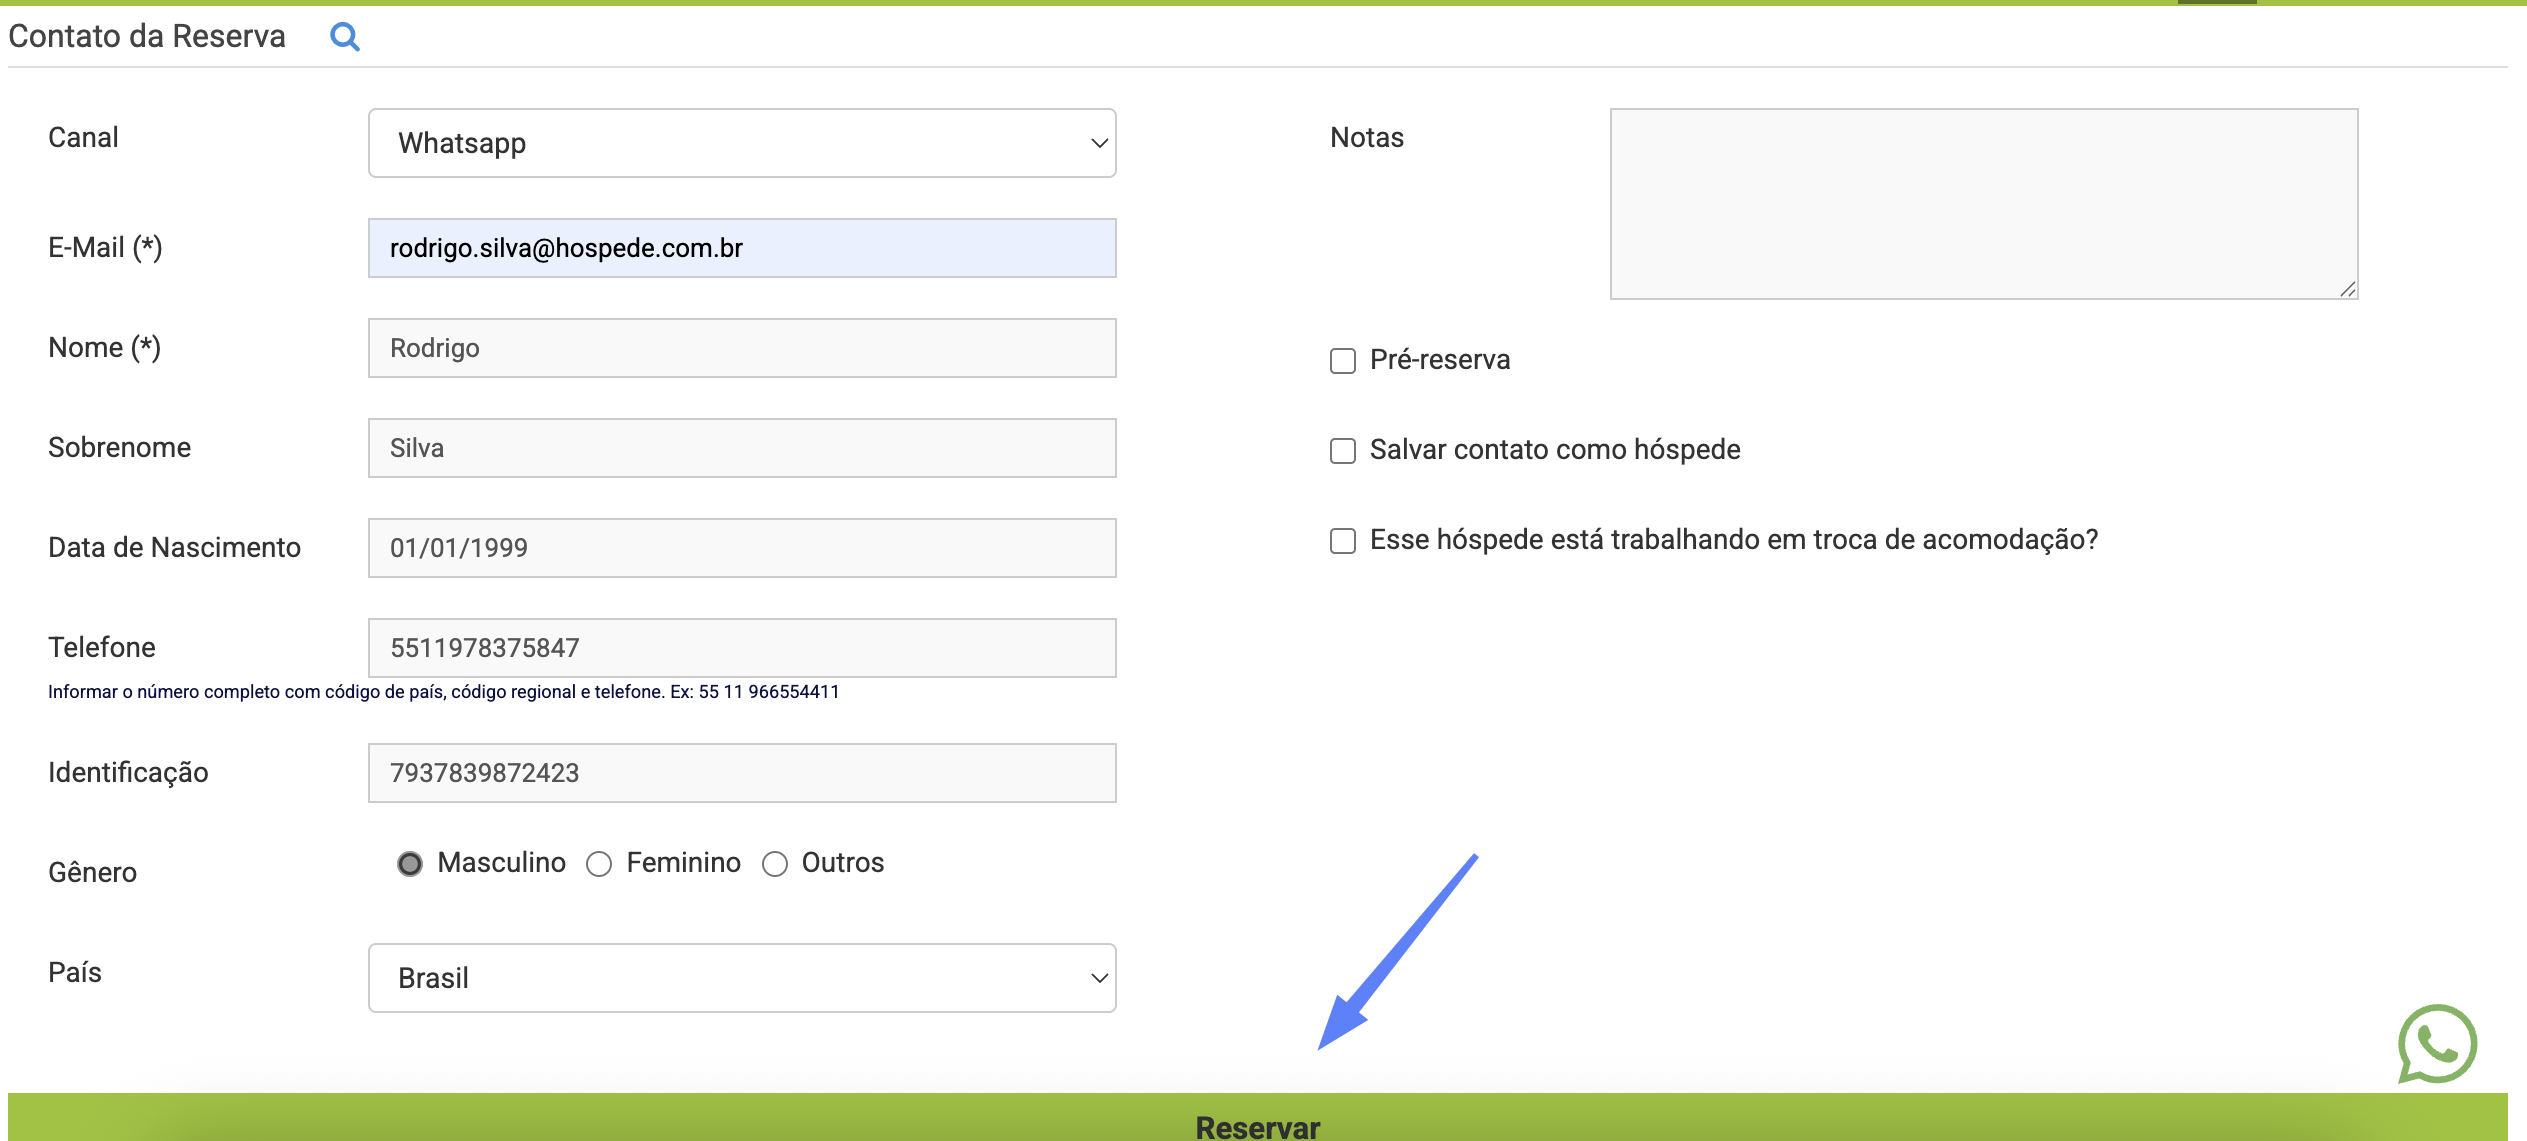Select Outros as gender
Viewport: 2527px width, 1141px height.
click(x=775, y=863)
